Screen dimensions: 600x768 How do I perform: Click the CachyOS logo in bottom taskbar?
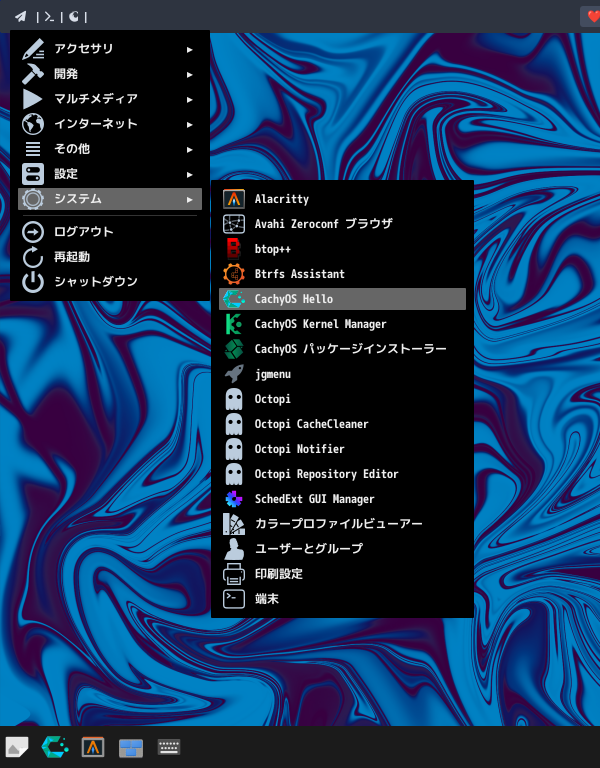[55, 747]
